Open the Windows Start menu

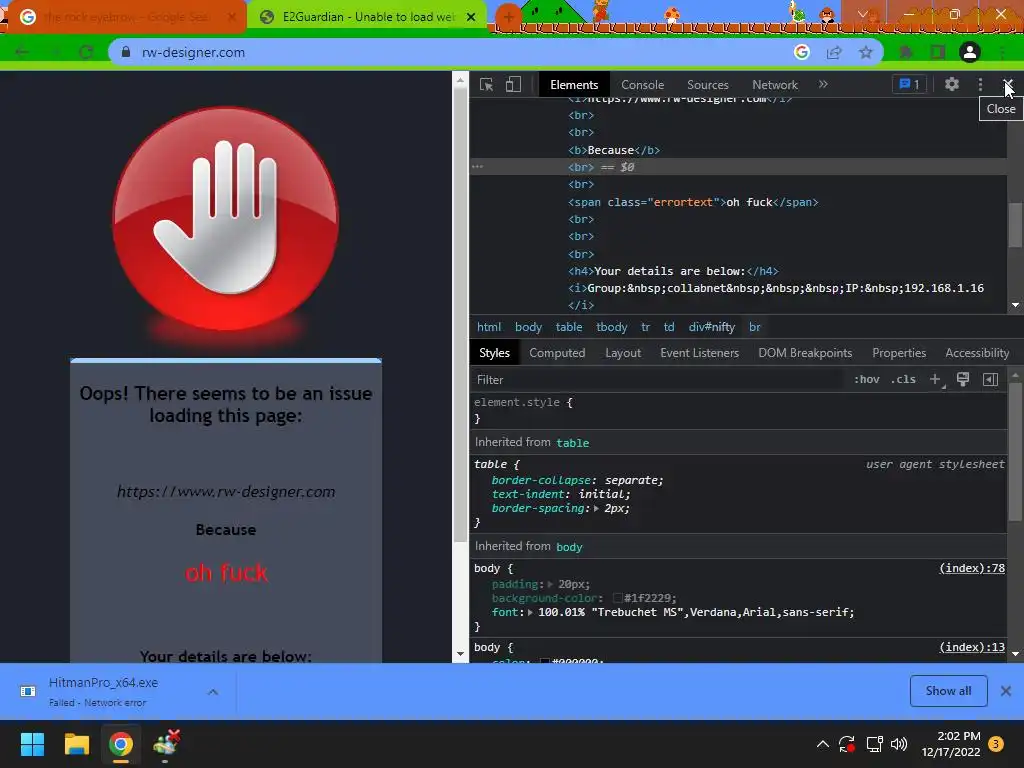[32, 744]
